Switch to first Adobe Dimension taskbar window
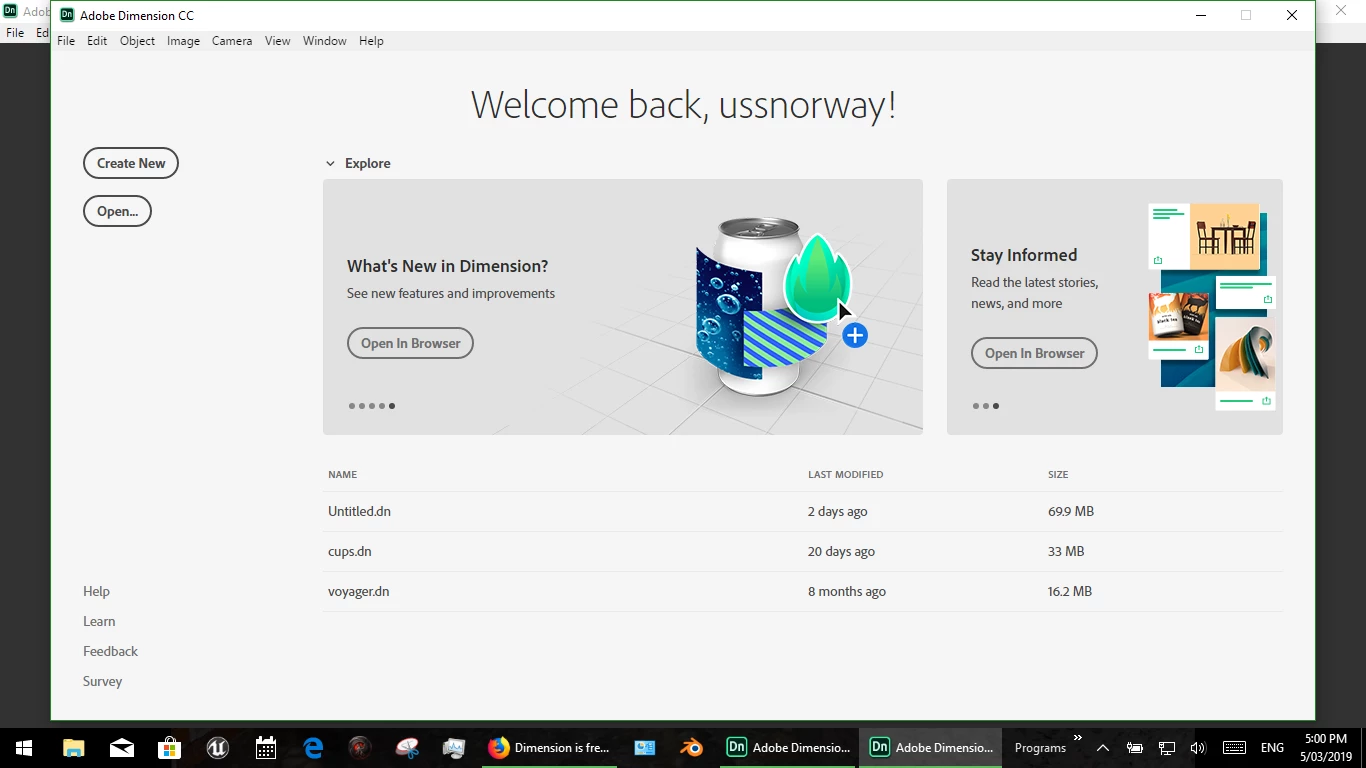The height and width of the screenshot is (768, 1366). (x=789, y=747)
